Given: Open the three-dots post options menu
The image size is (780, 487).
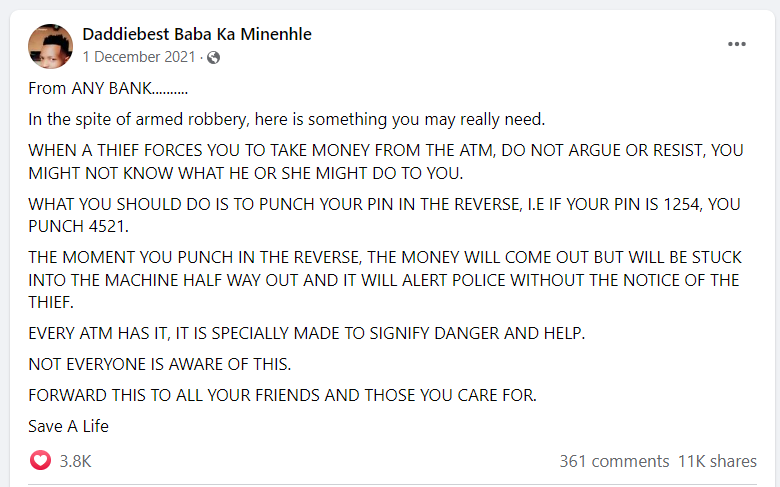Looking at the screenshot, I should (x=736, y=44).
